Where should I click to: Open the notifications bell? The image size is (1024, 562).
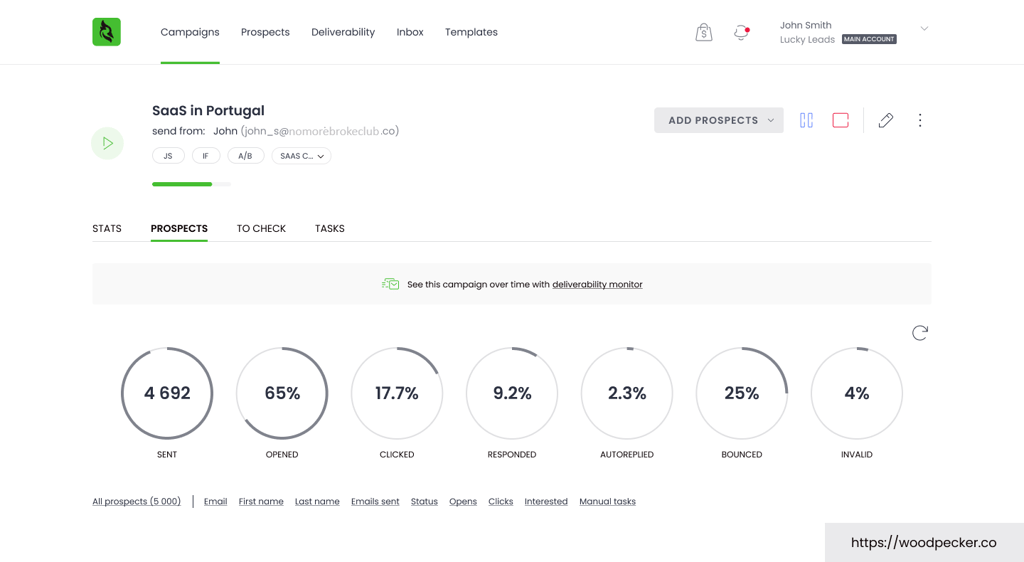(741, 32)
